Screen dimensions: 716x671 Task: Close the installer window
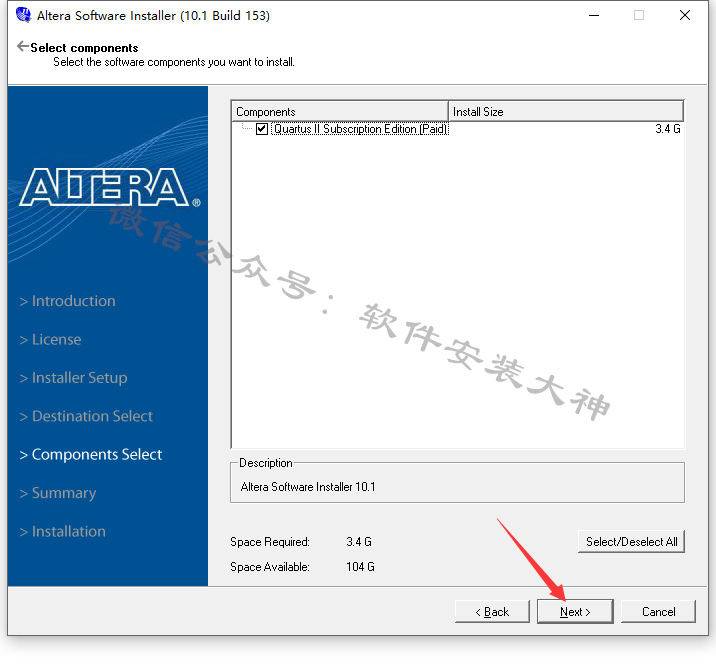coord(684,16)
